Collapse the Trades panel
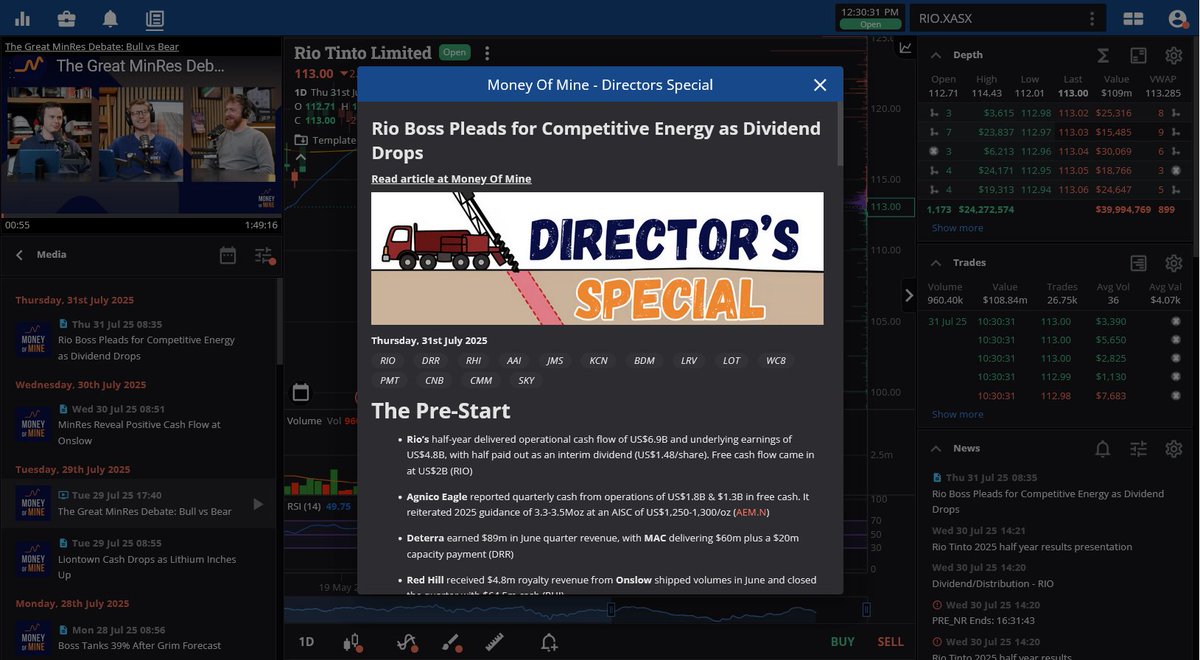The height and width of the screenshot is (660, 1200). pos(936,262)
